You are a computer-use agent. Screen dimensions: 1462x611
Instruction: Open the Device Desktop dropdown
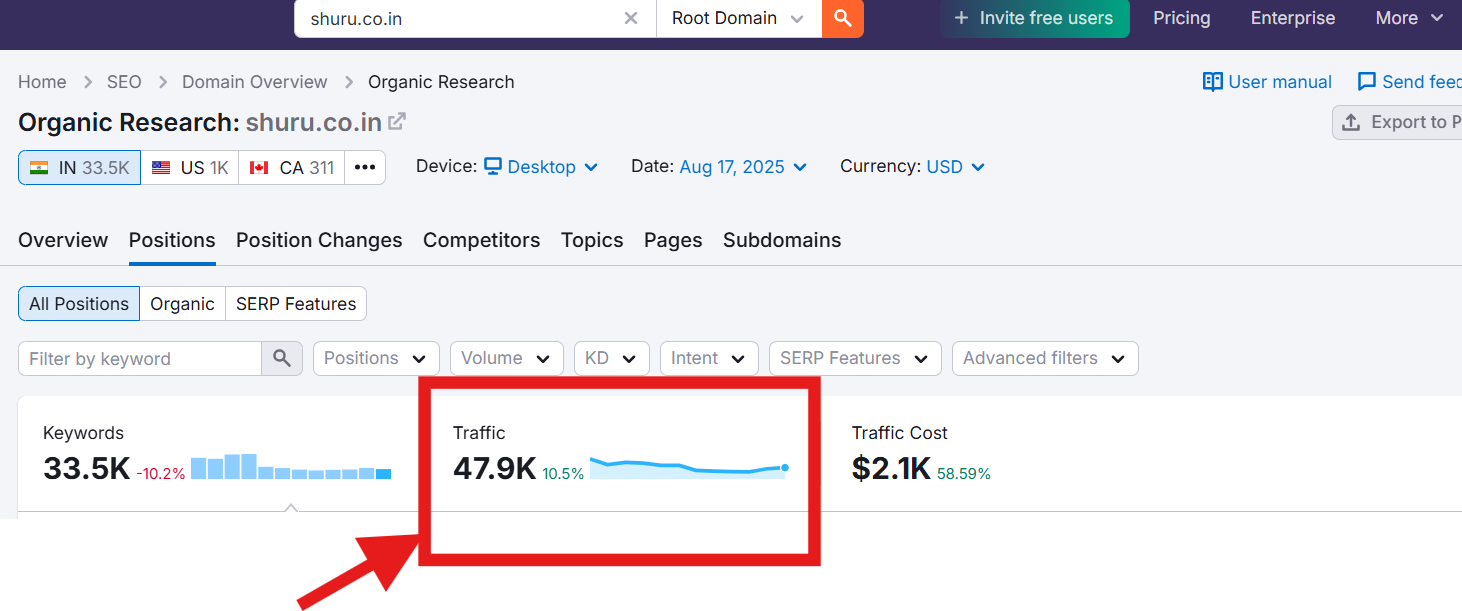click(x=540, y=167)
